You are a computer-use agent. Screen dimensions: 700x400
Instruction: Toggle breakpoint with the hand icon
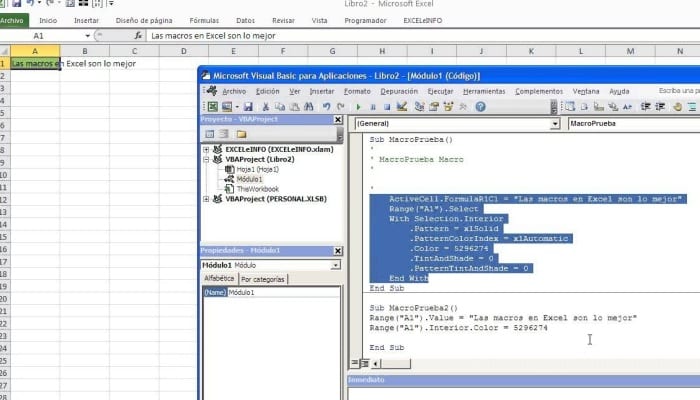(x=678, y=107)
